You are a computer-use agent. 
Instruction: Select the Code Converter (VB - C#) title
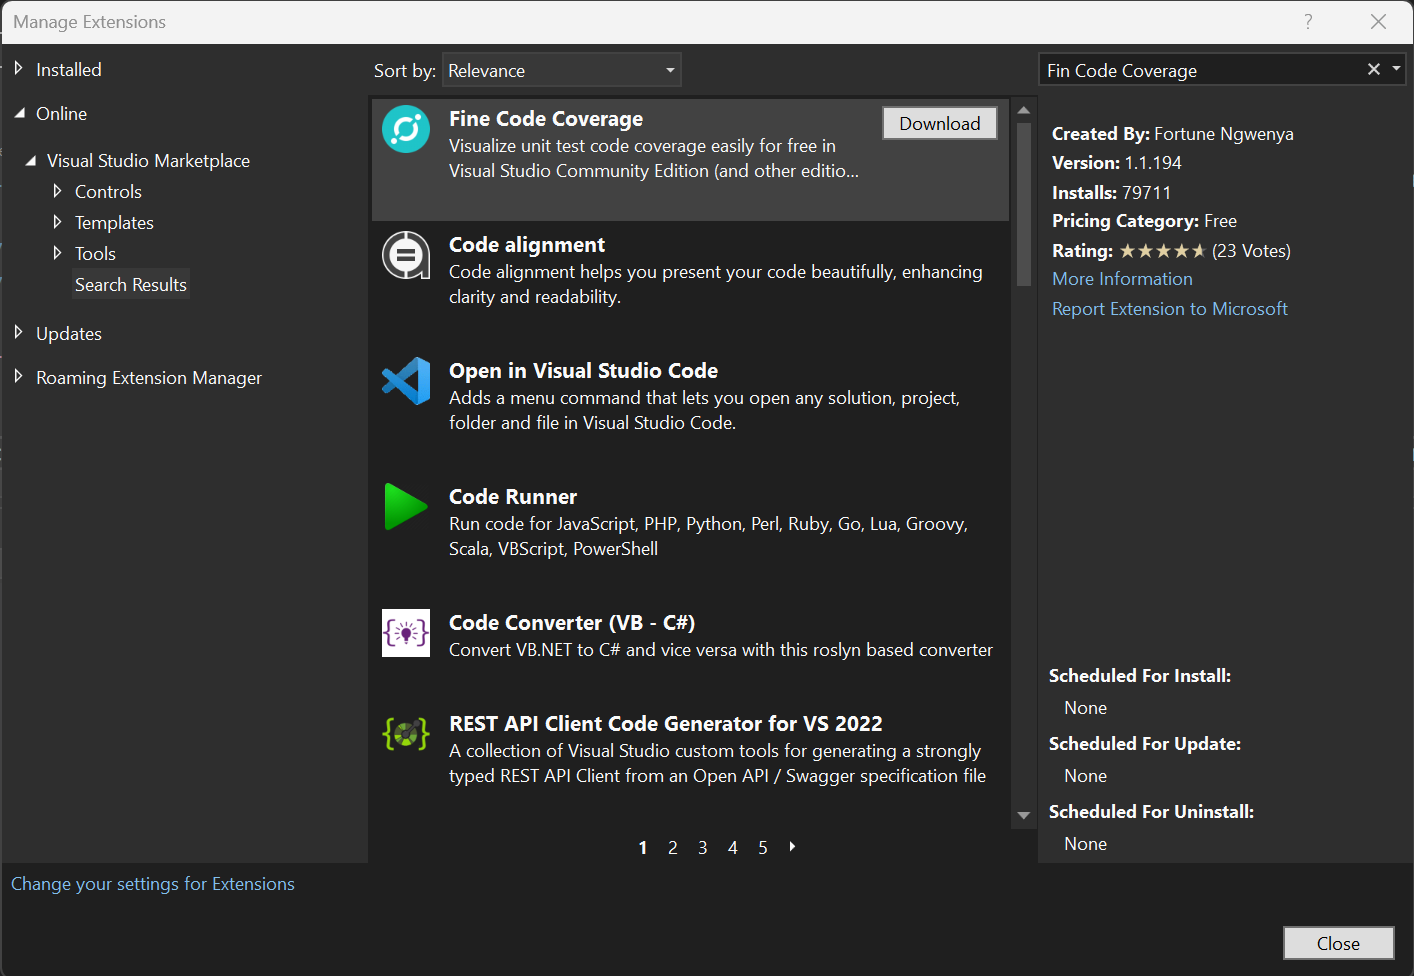point(572,623)
